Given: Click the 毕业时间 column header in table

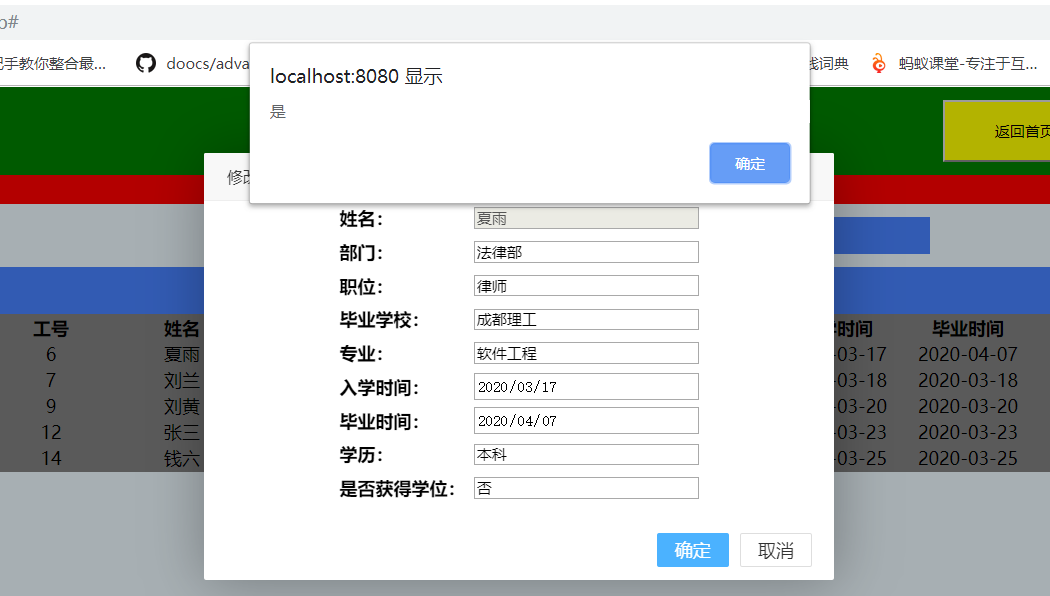Looking at the screenshot, I should click(968, 329).
